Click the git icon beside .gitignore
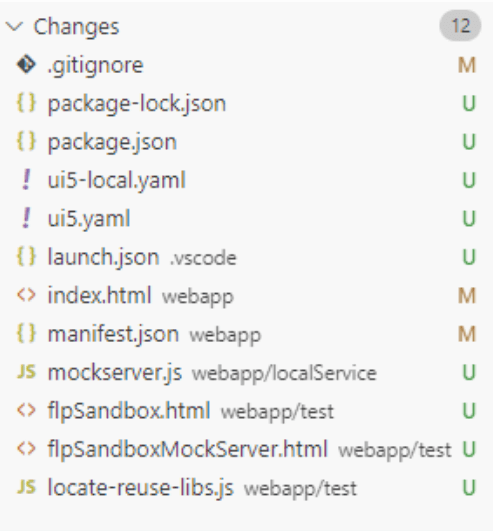Viewport: 493px width, 531px height. pyautogui.click(x=26, y=64)
